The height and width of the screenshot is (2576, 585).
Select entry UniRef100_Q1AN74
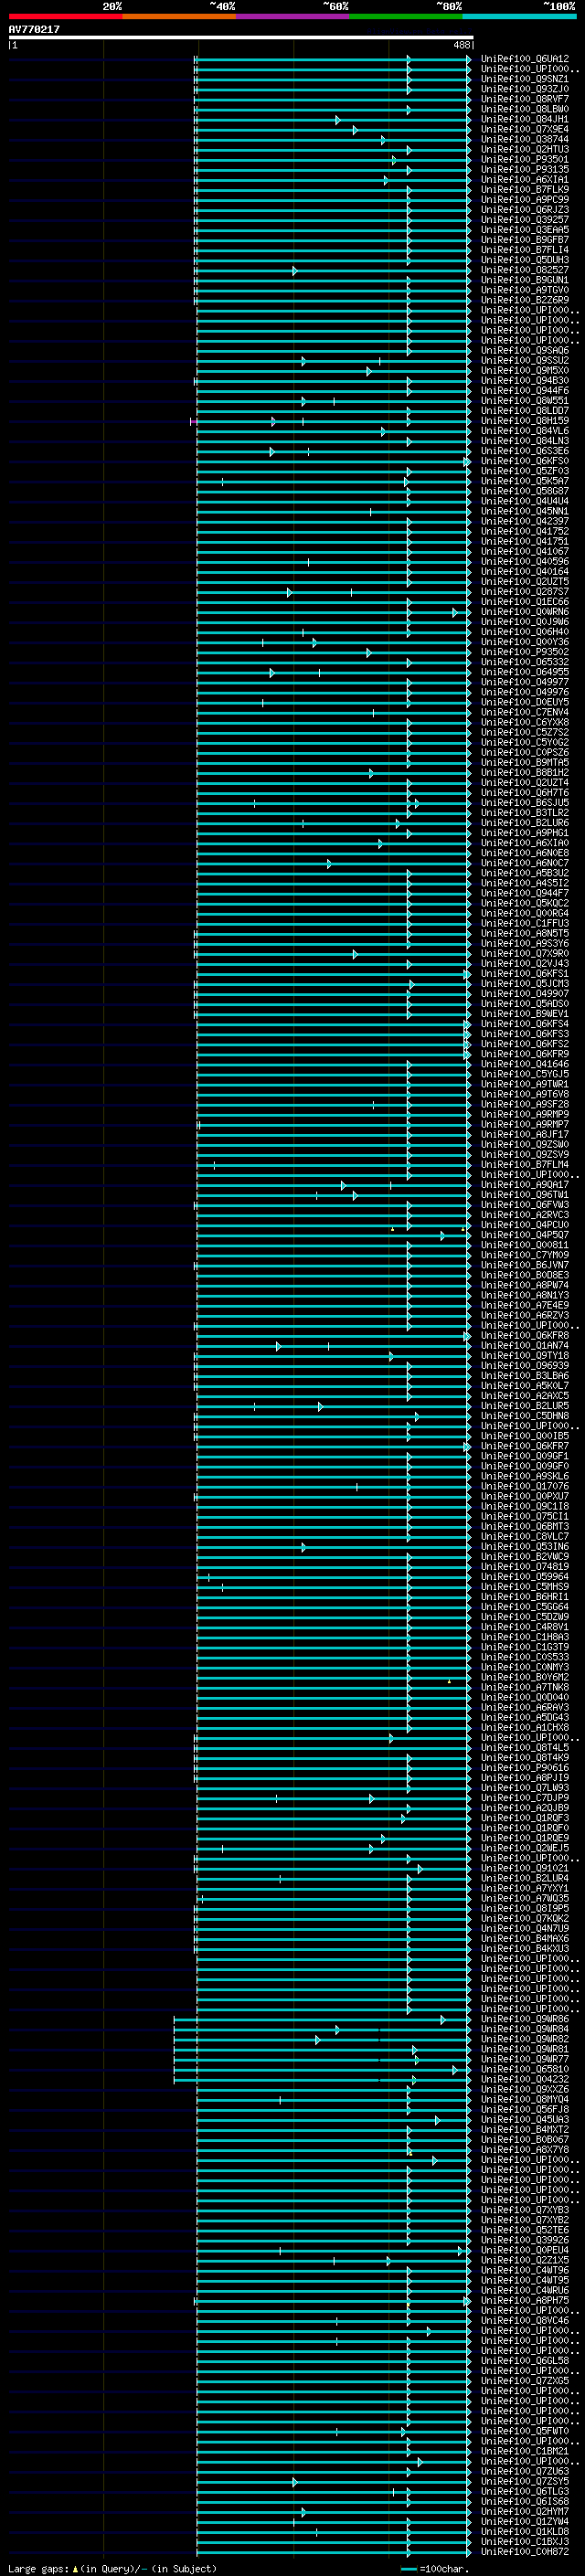[525, 1345]
